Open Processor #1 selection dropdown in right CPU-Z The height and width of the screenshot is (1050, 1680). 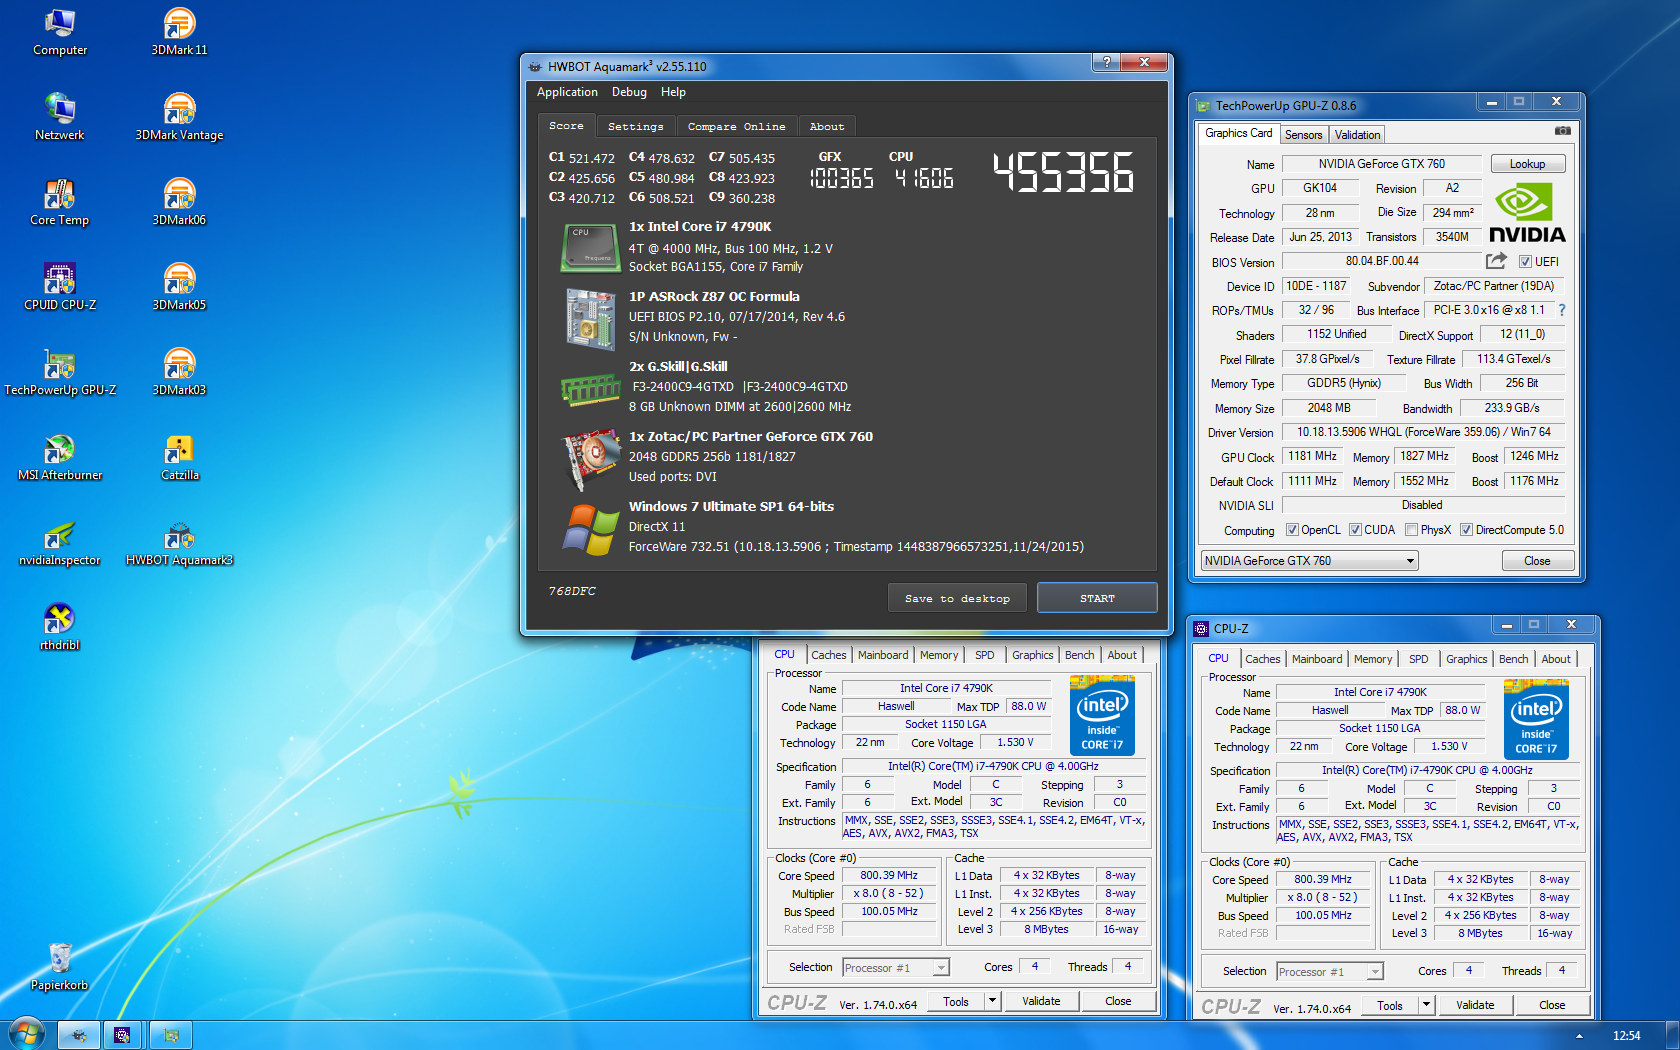point(1375,972)
